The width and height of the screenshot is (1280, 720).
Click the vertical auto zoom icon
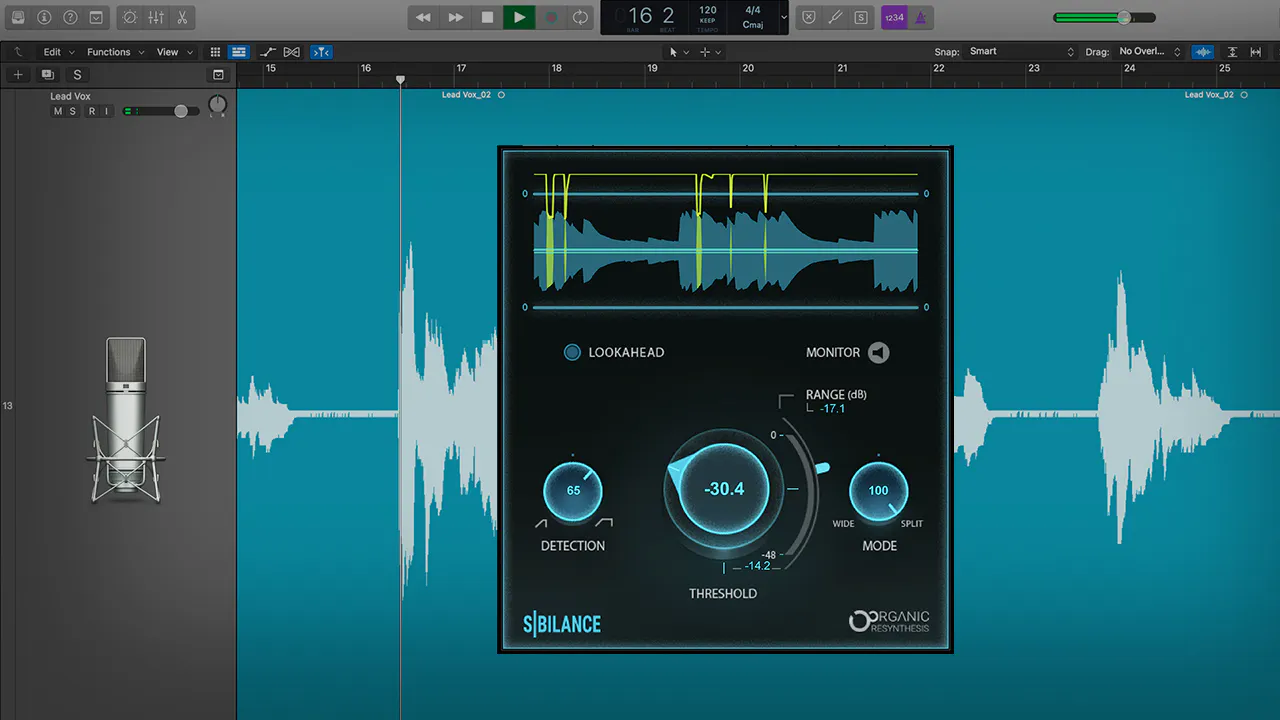click(1232, 52)
